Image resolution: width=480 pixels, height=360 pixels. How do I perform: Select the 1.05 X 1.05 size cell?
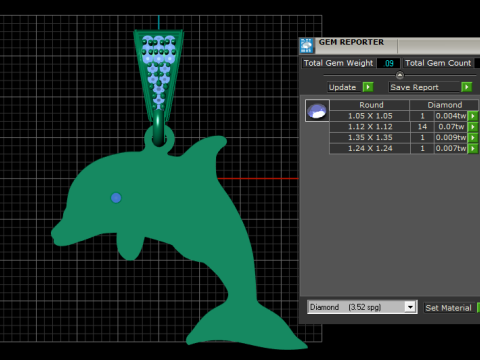[x=370, y=116]
